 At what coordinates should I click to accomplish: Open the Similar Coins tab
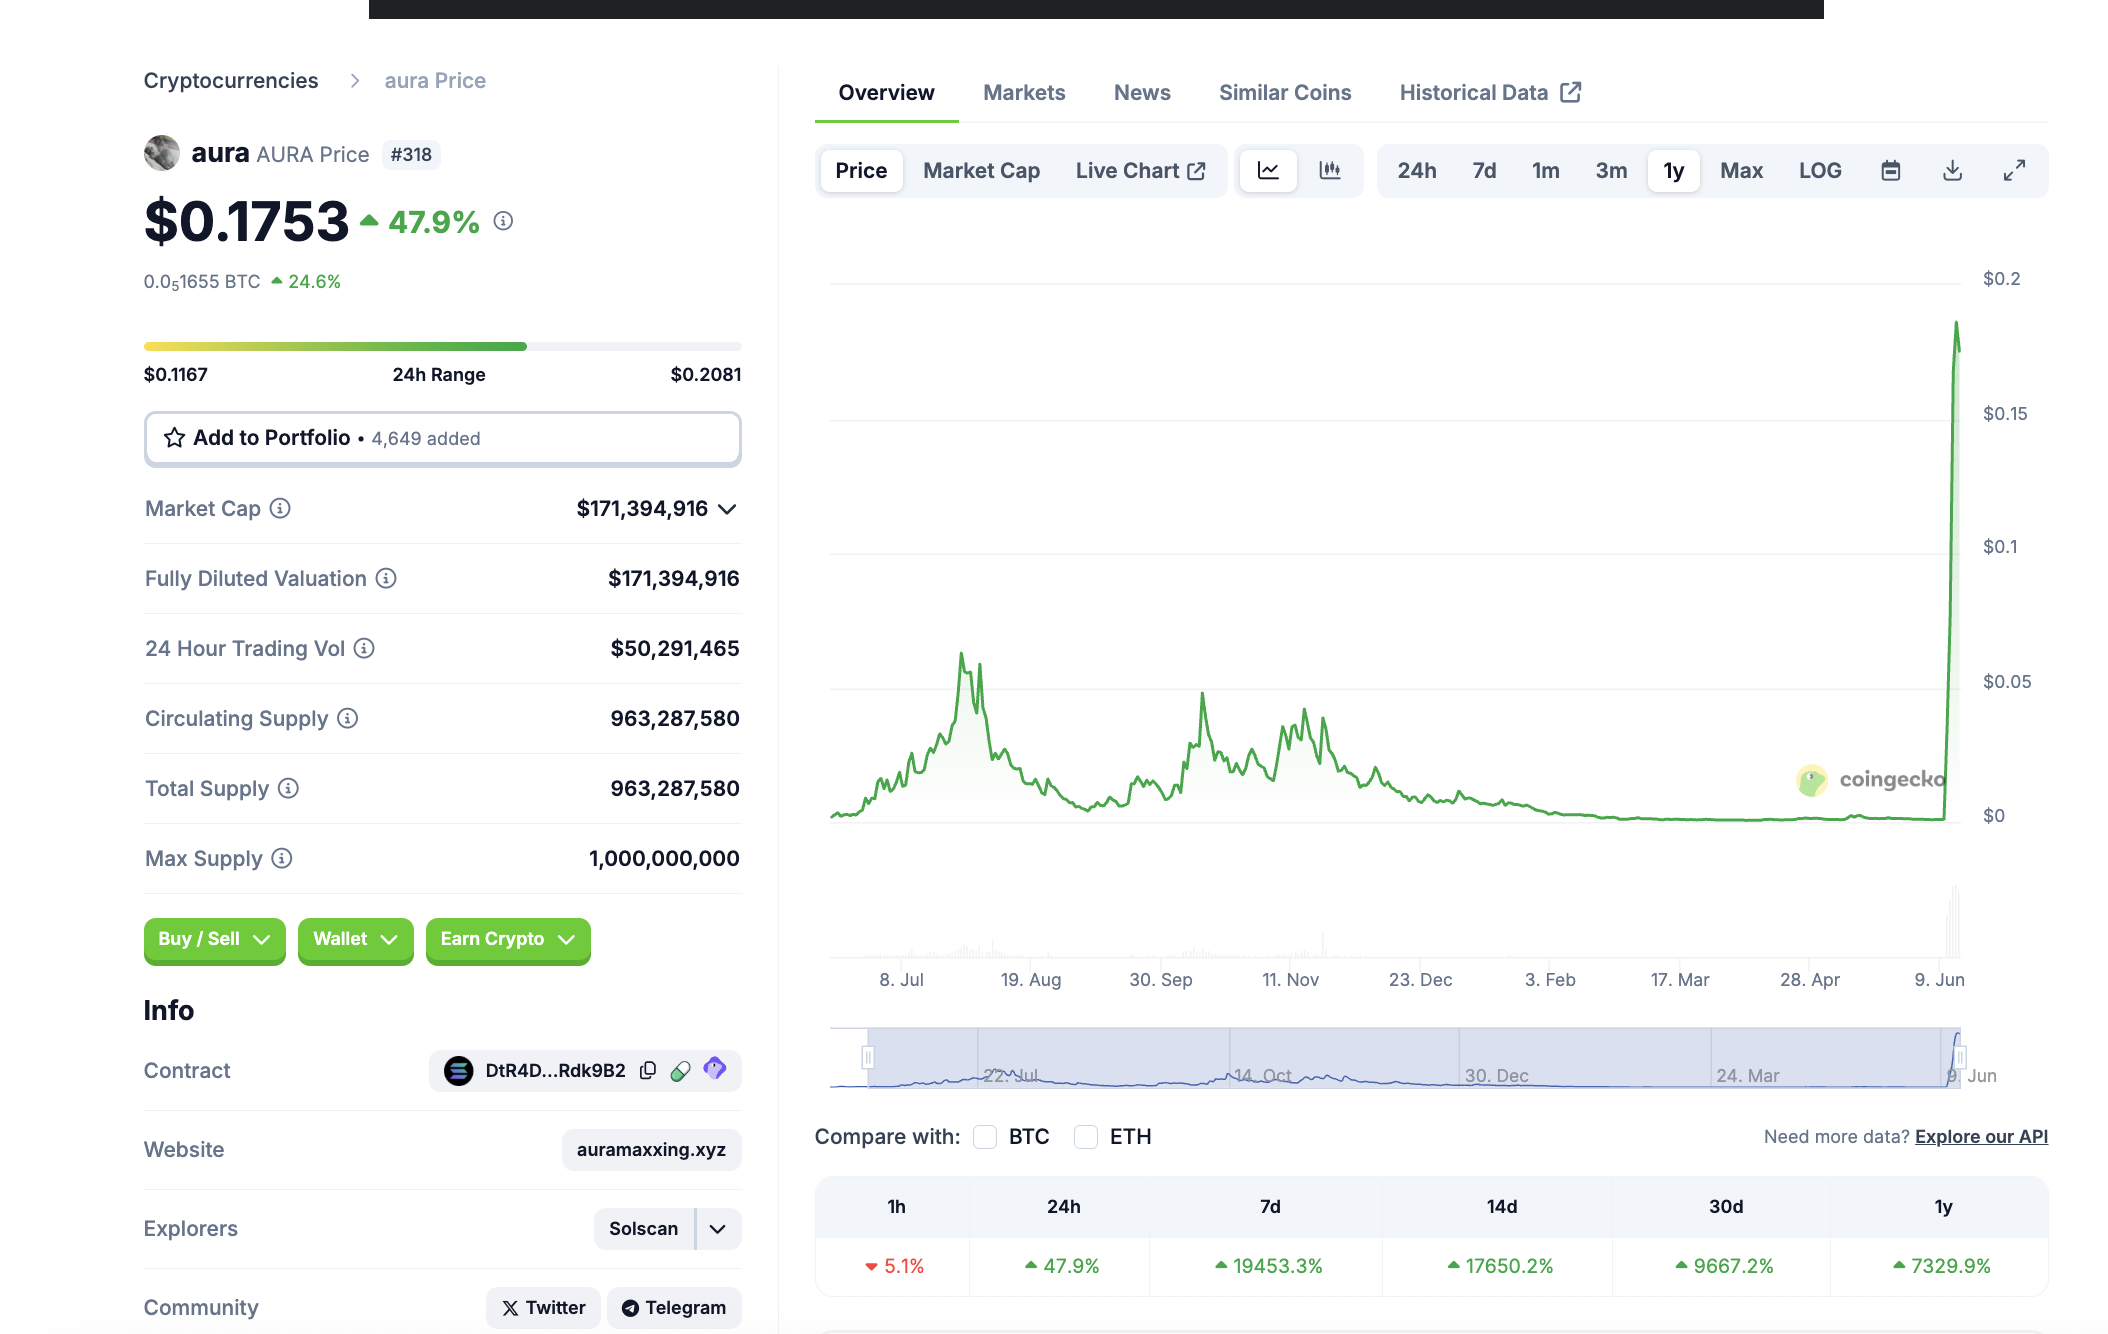click(x=1284, y=93)
